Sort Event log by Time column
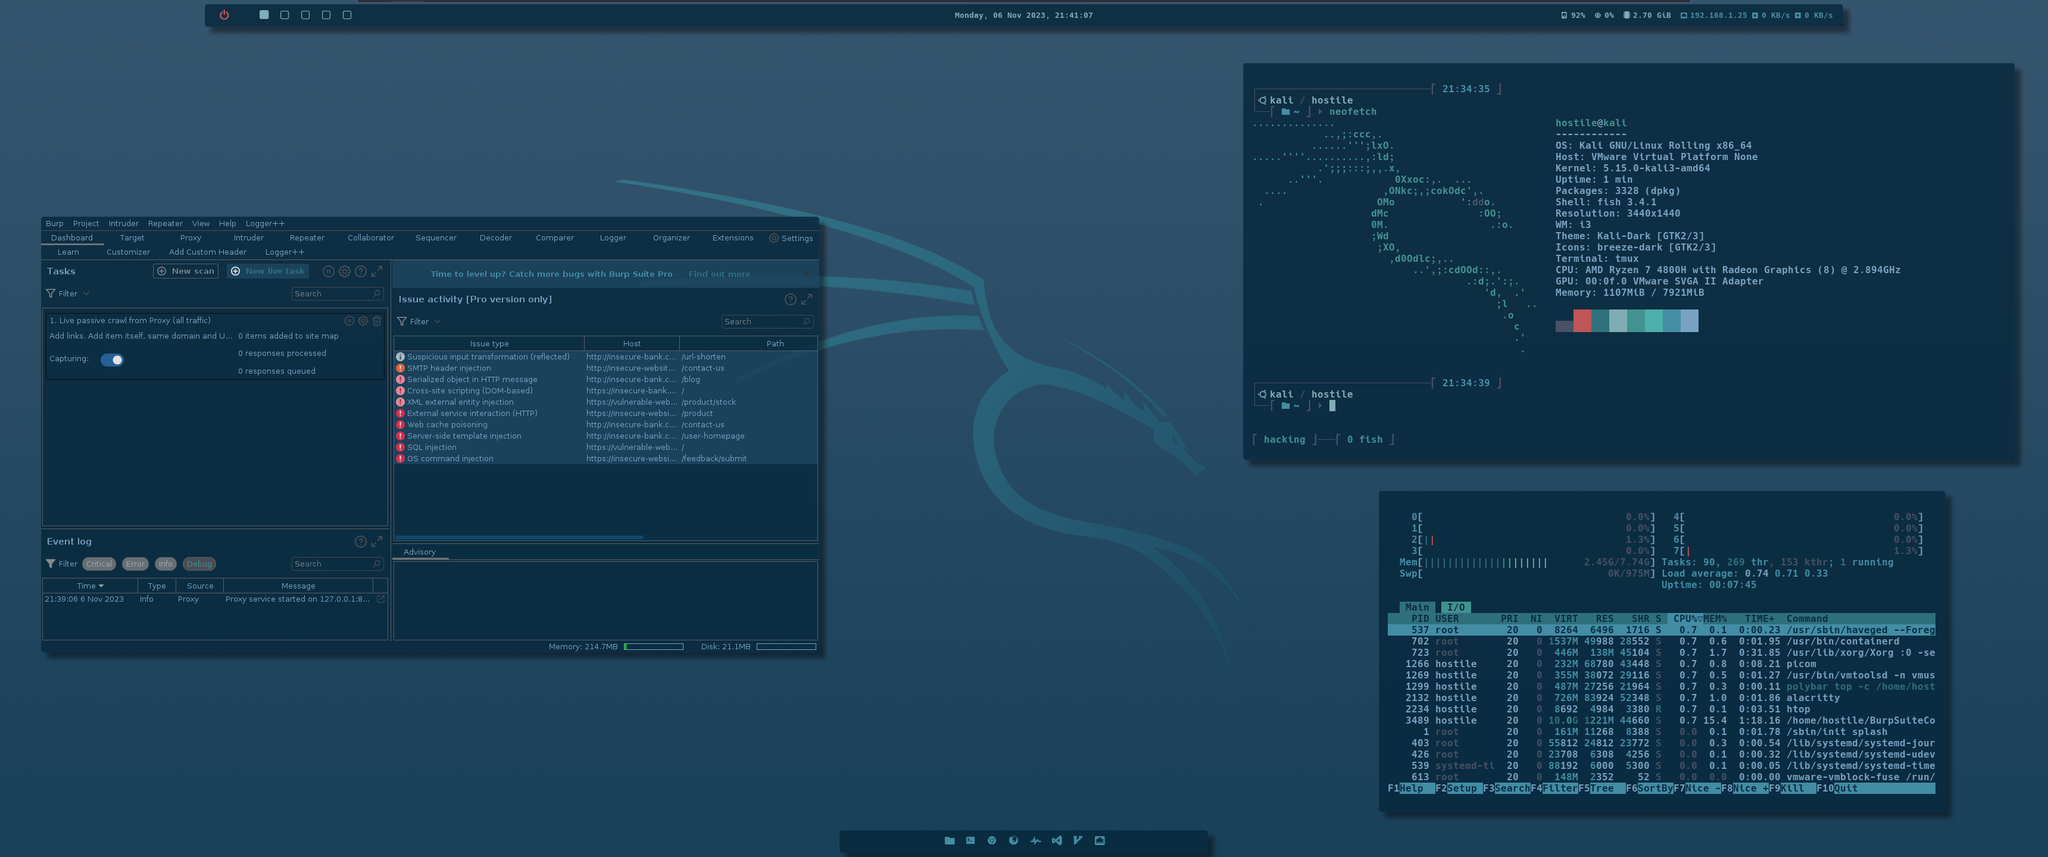 [90, 586]
